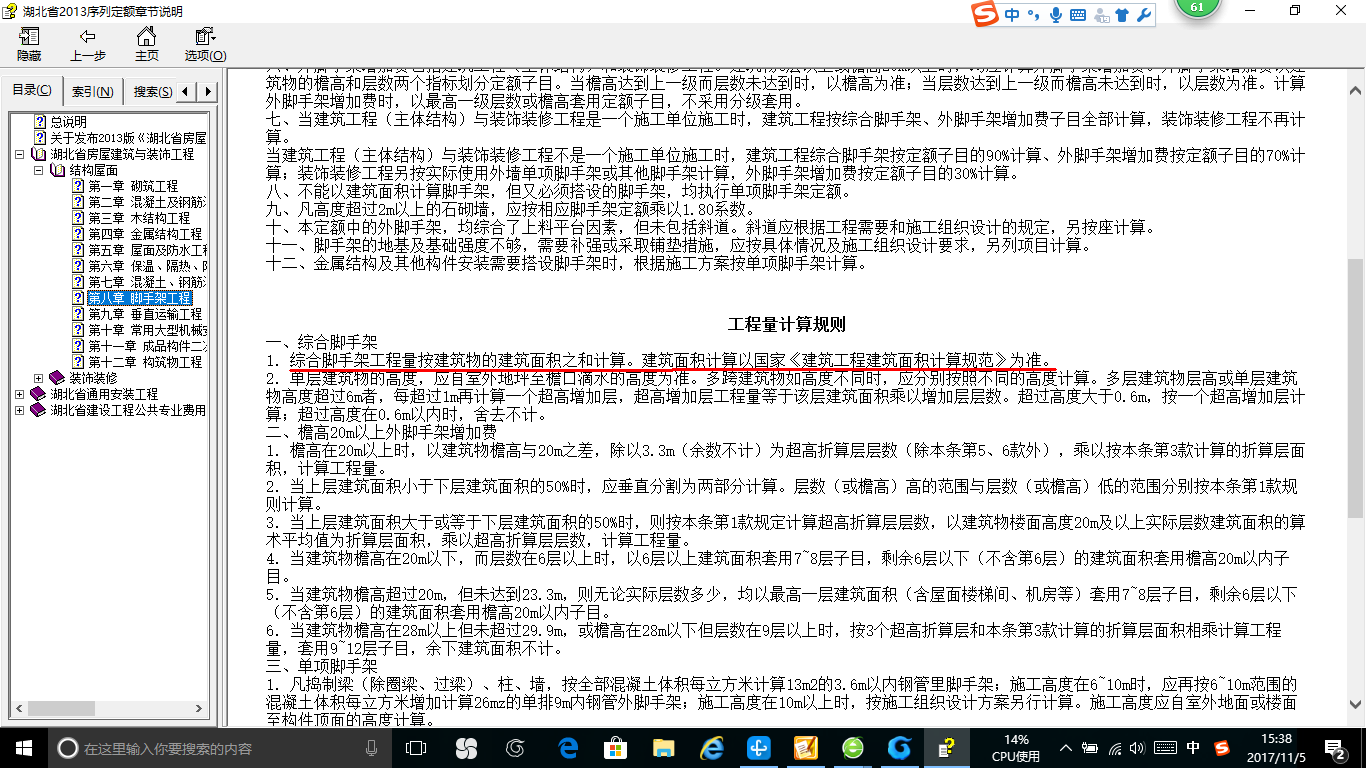This screenshot has width=1366, height=768.
Task: Open the 主页 (Home) toolbar button
Action: pyautogui.click(x=147, y=45)
